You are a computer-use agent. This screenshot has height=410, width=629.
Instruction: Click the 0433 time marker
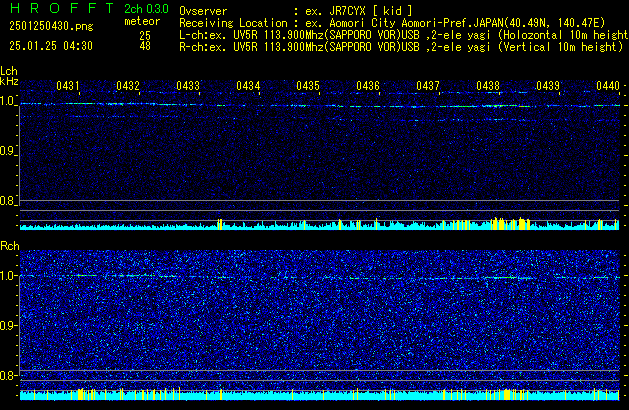pyautogui.click(x=188, y=86)
